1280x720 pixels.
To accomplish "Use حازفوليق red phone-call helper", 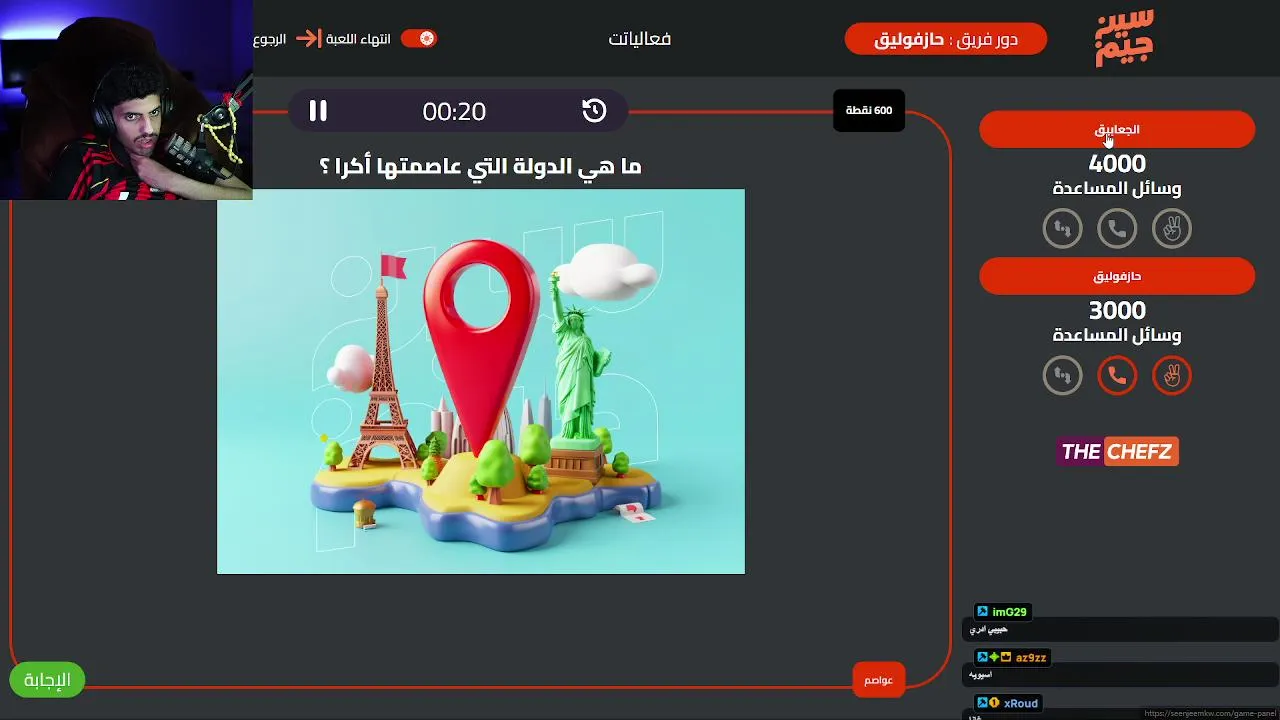I will point(1117,376).
